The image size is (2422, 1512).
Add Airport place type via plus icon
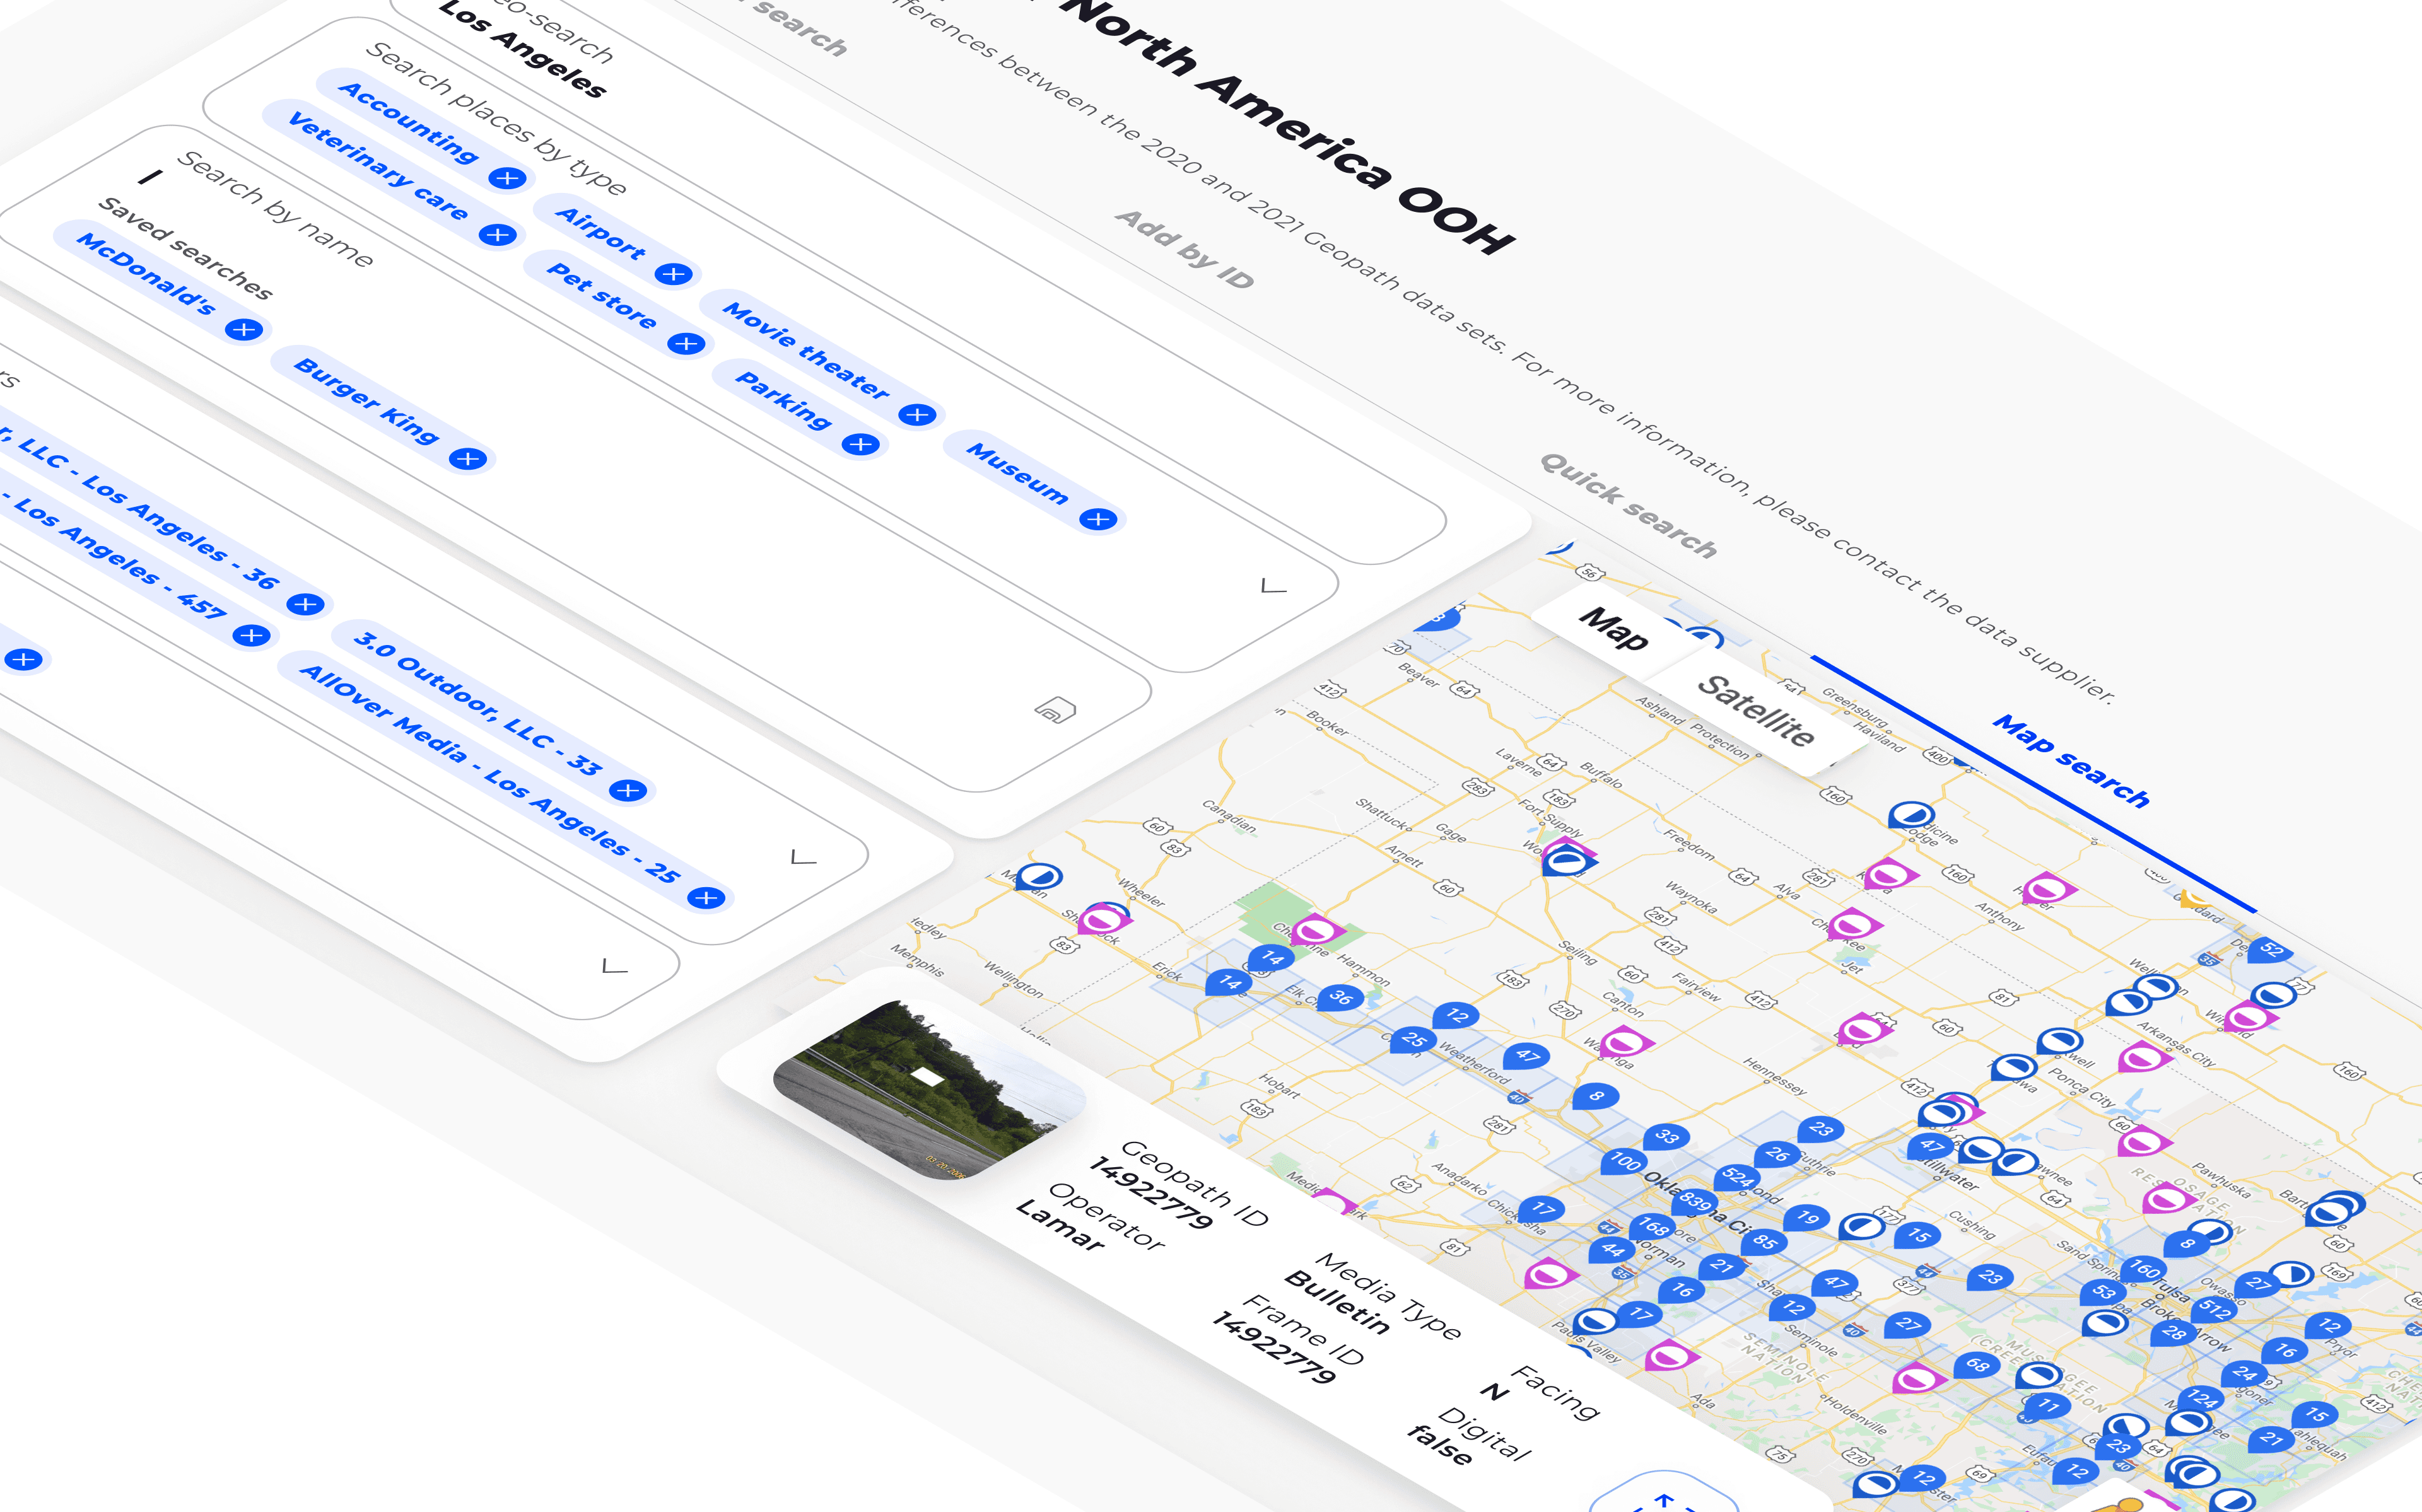(674, 274)
